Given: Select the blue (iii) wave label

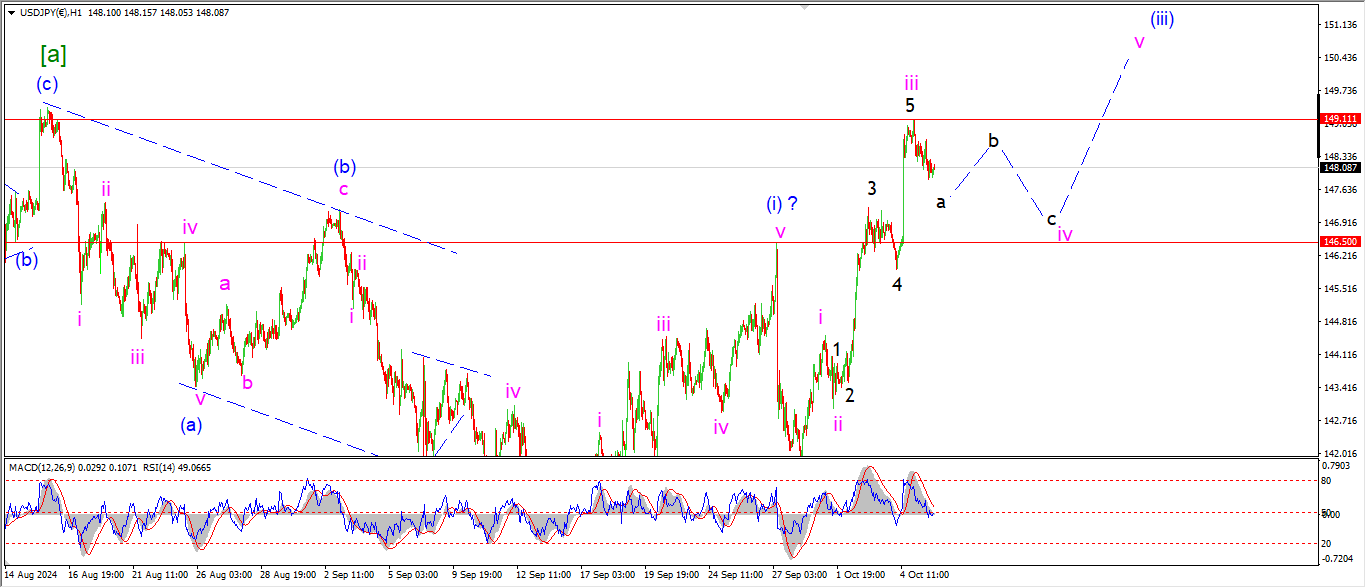Looking at the screenshot, I should click(1161, 18).
